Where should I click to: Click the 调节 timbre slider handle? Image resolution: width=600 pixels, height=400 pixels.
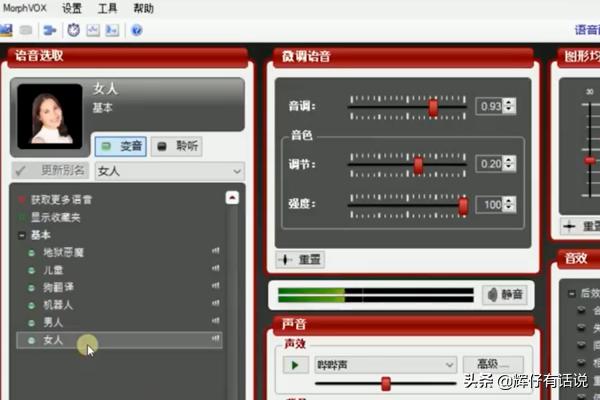(418, 165)
